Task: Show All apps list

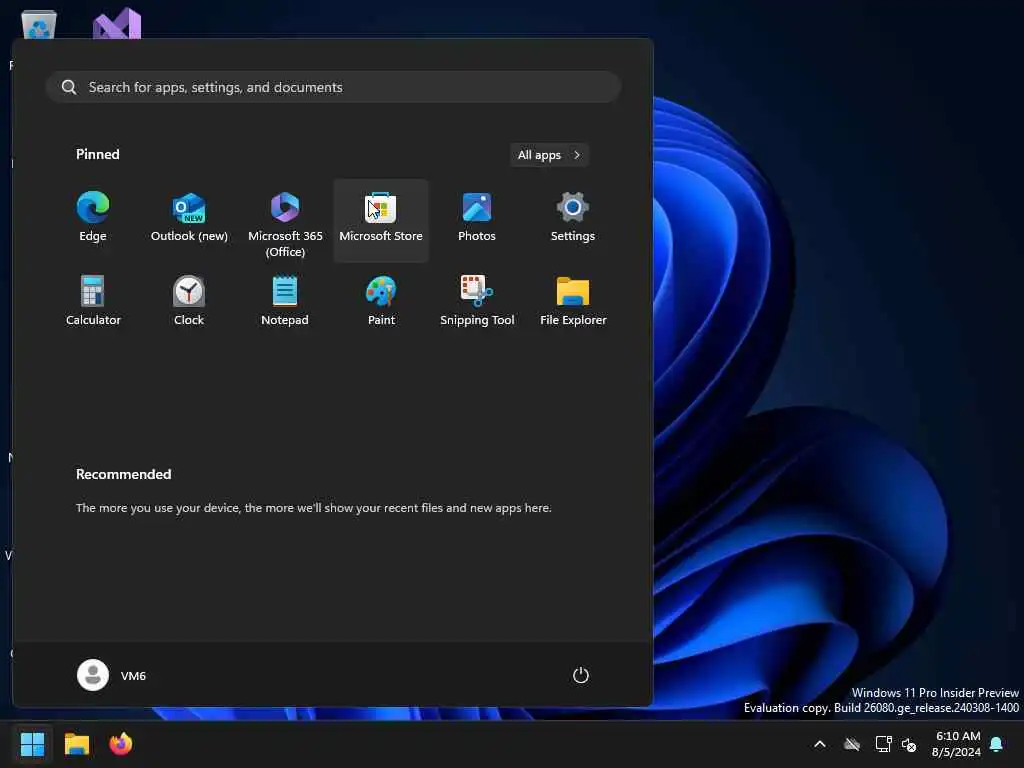Action: (x=549, y=155)
